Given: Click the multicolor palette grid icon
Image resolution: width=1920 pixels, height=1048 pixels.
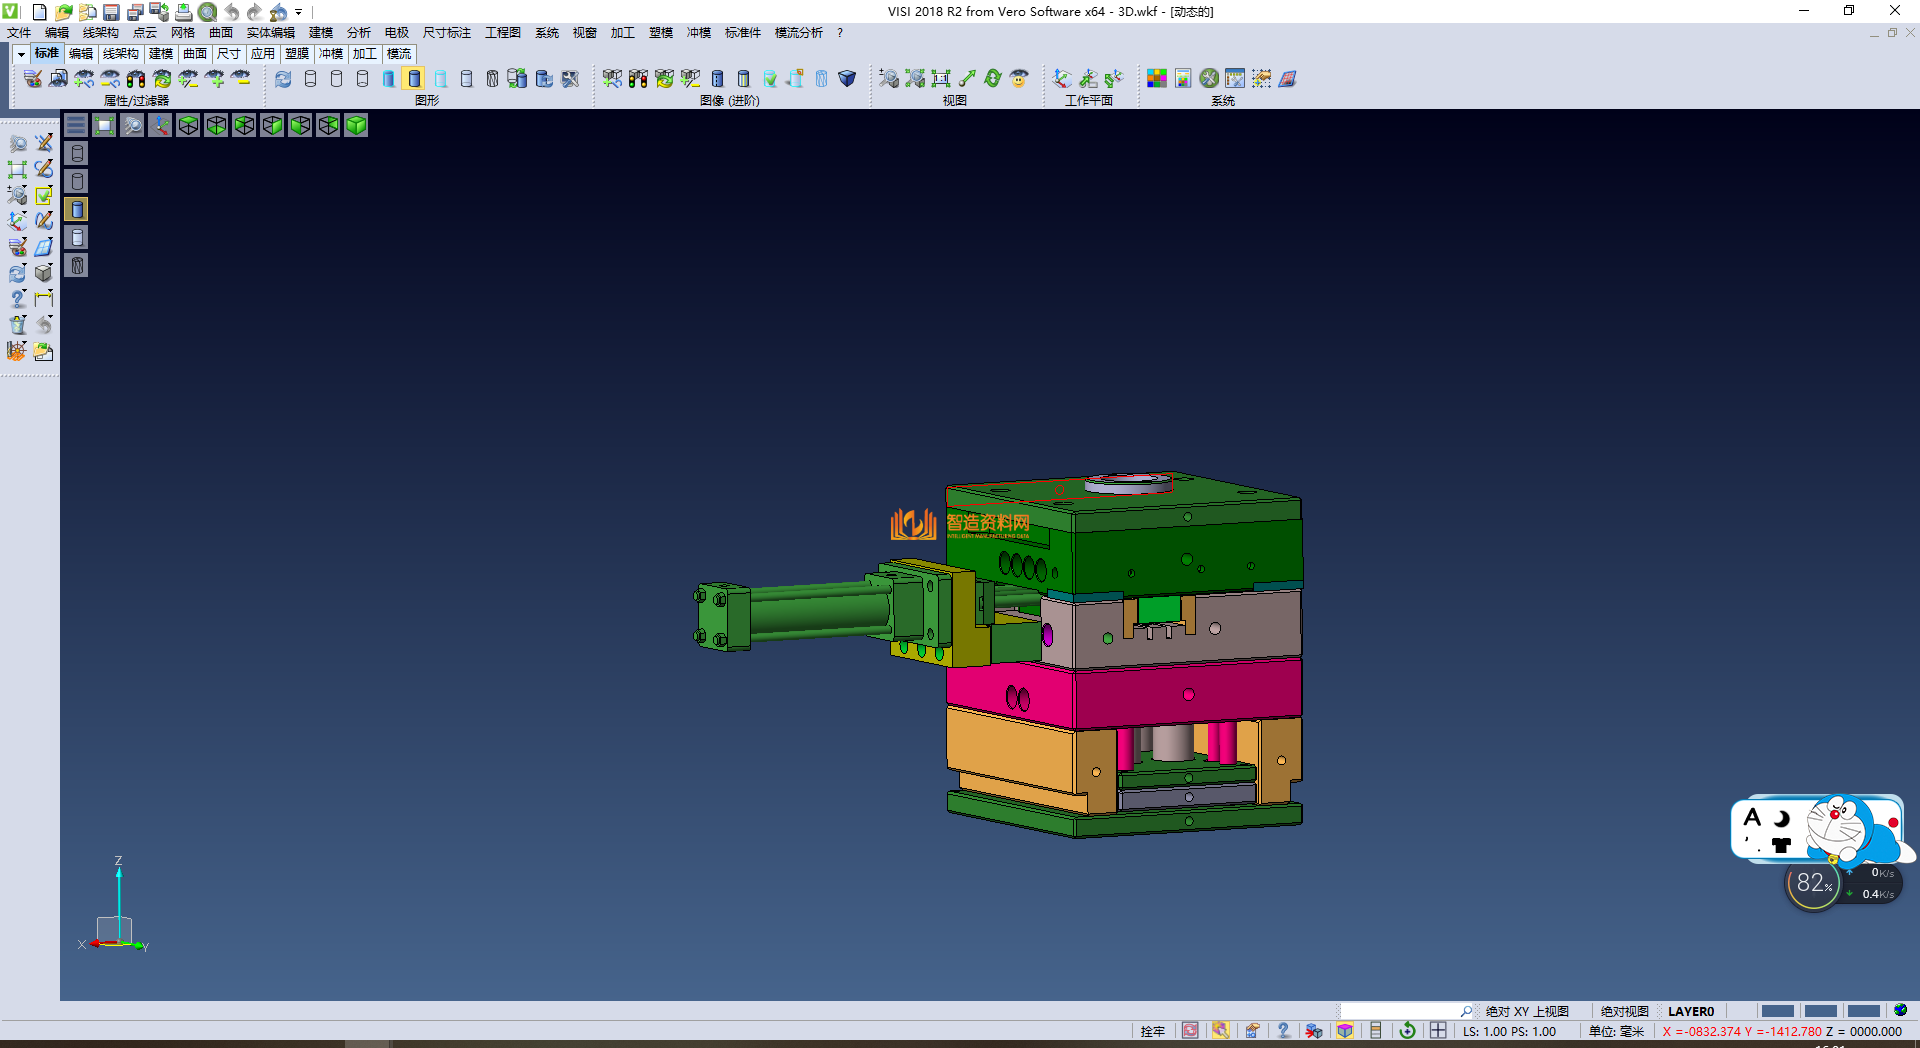Looking at the screenshot, I should pyautogui.click(x=1157, y=79).
